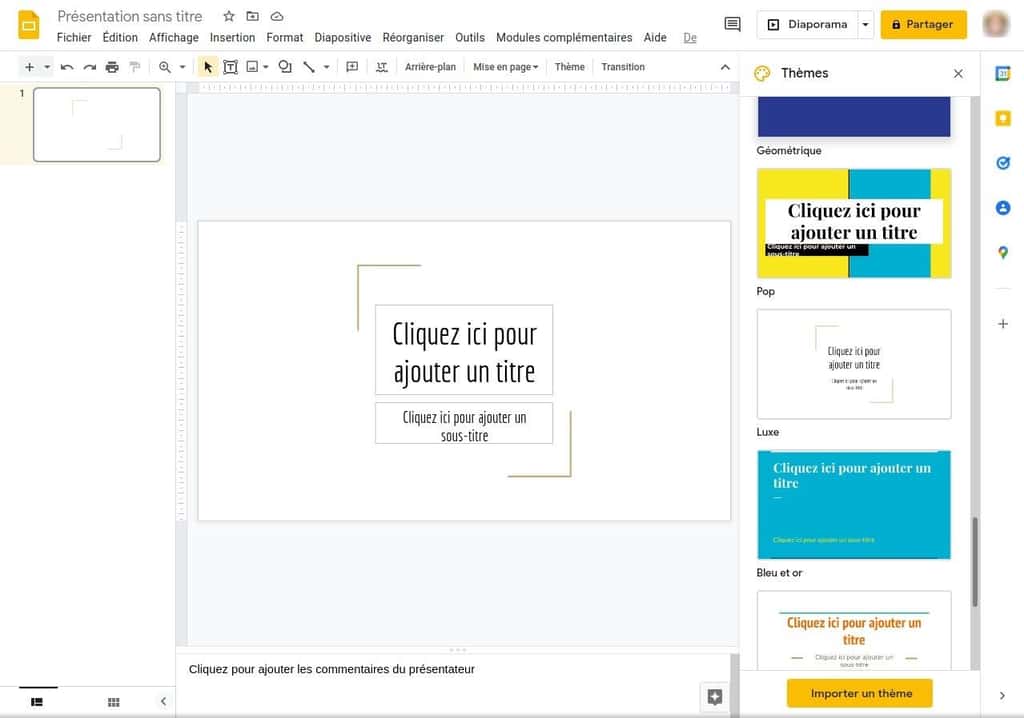
Task: Open the zoom options dropdown
Action: [182, 67]
